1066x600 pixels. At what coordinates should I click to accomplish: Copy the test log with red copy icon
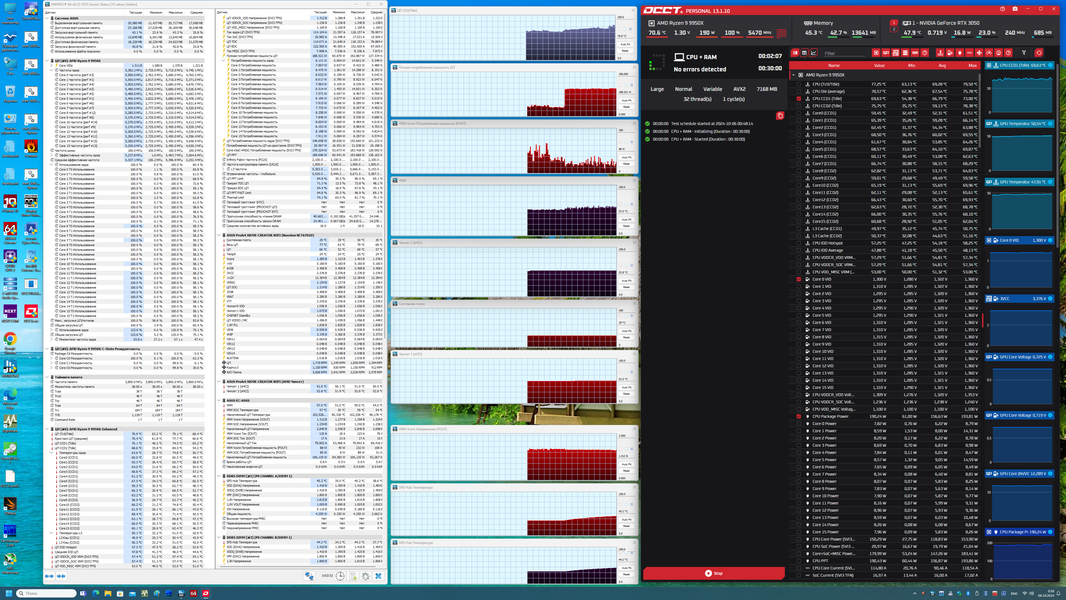[x=780, y=116]
